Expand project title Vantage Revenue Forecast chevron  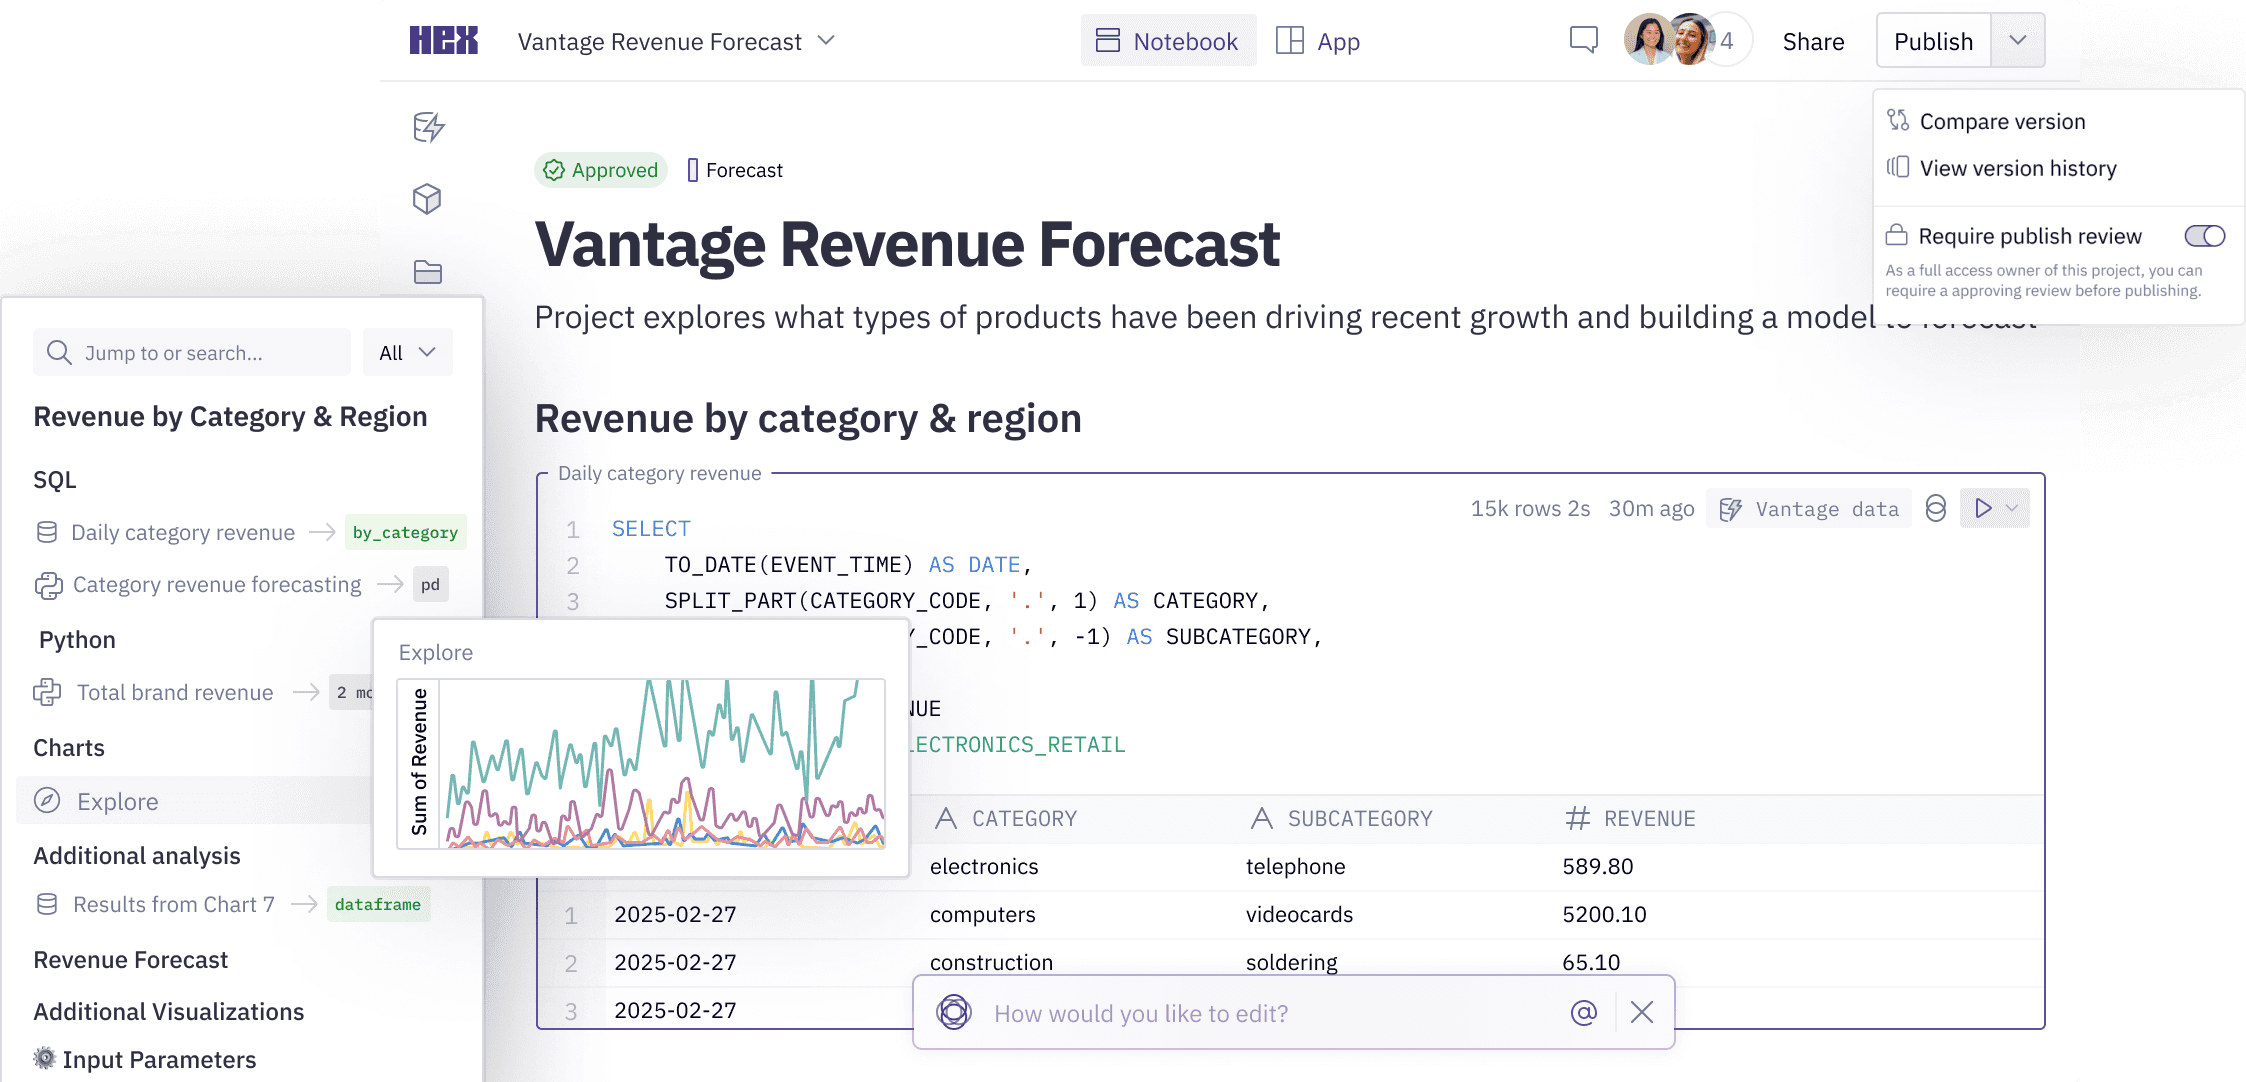pos(826,41)
